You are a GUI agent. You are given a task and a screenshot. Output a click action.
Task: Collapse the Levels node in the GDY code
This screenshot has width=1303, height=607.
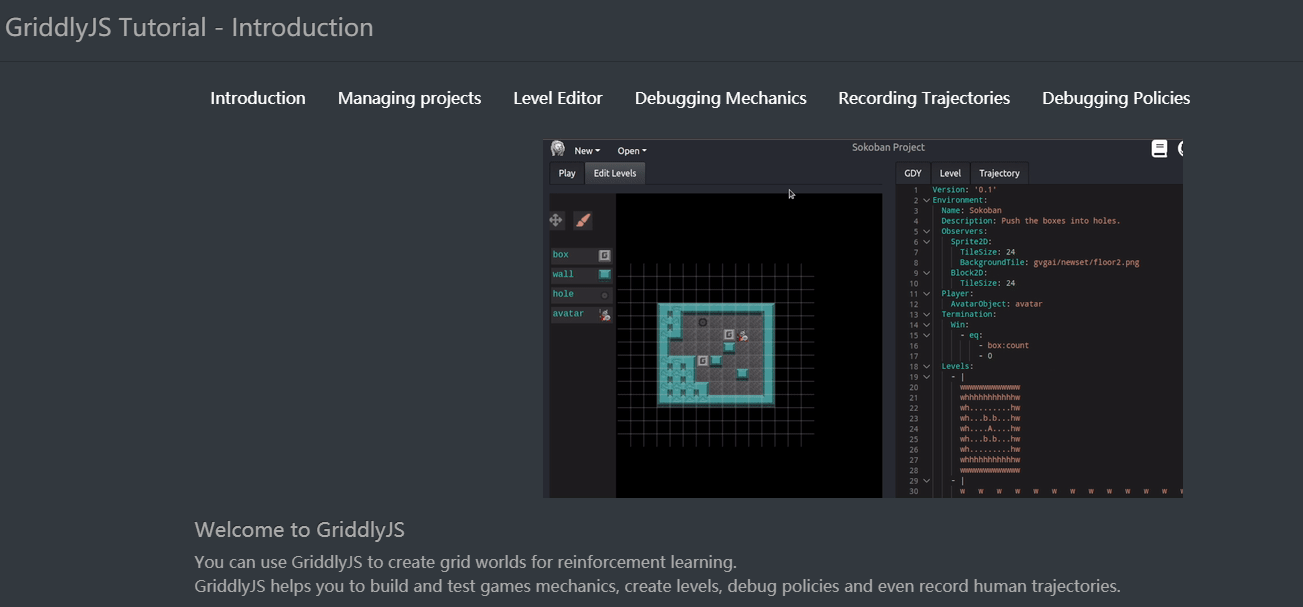pos(926,366)
